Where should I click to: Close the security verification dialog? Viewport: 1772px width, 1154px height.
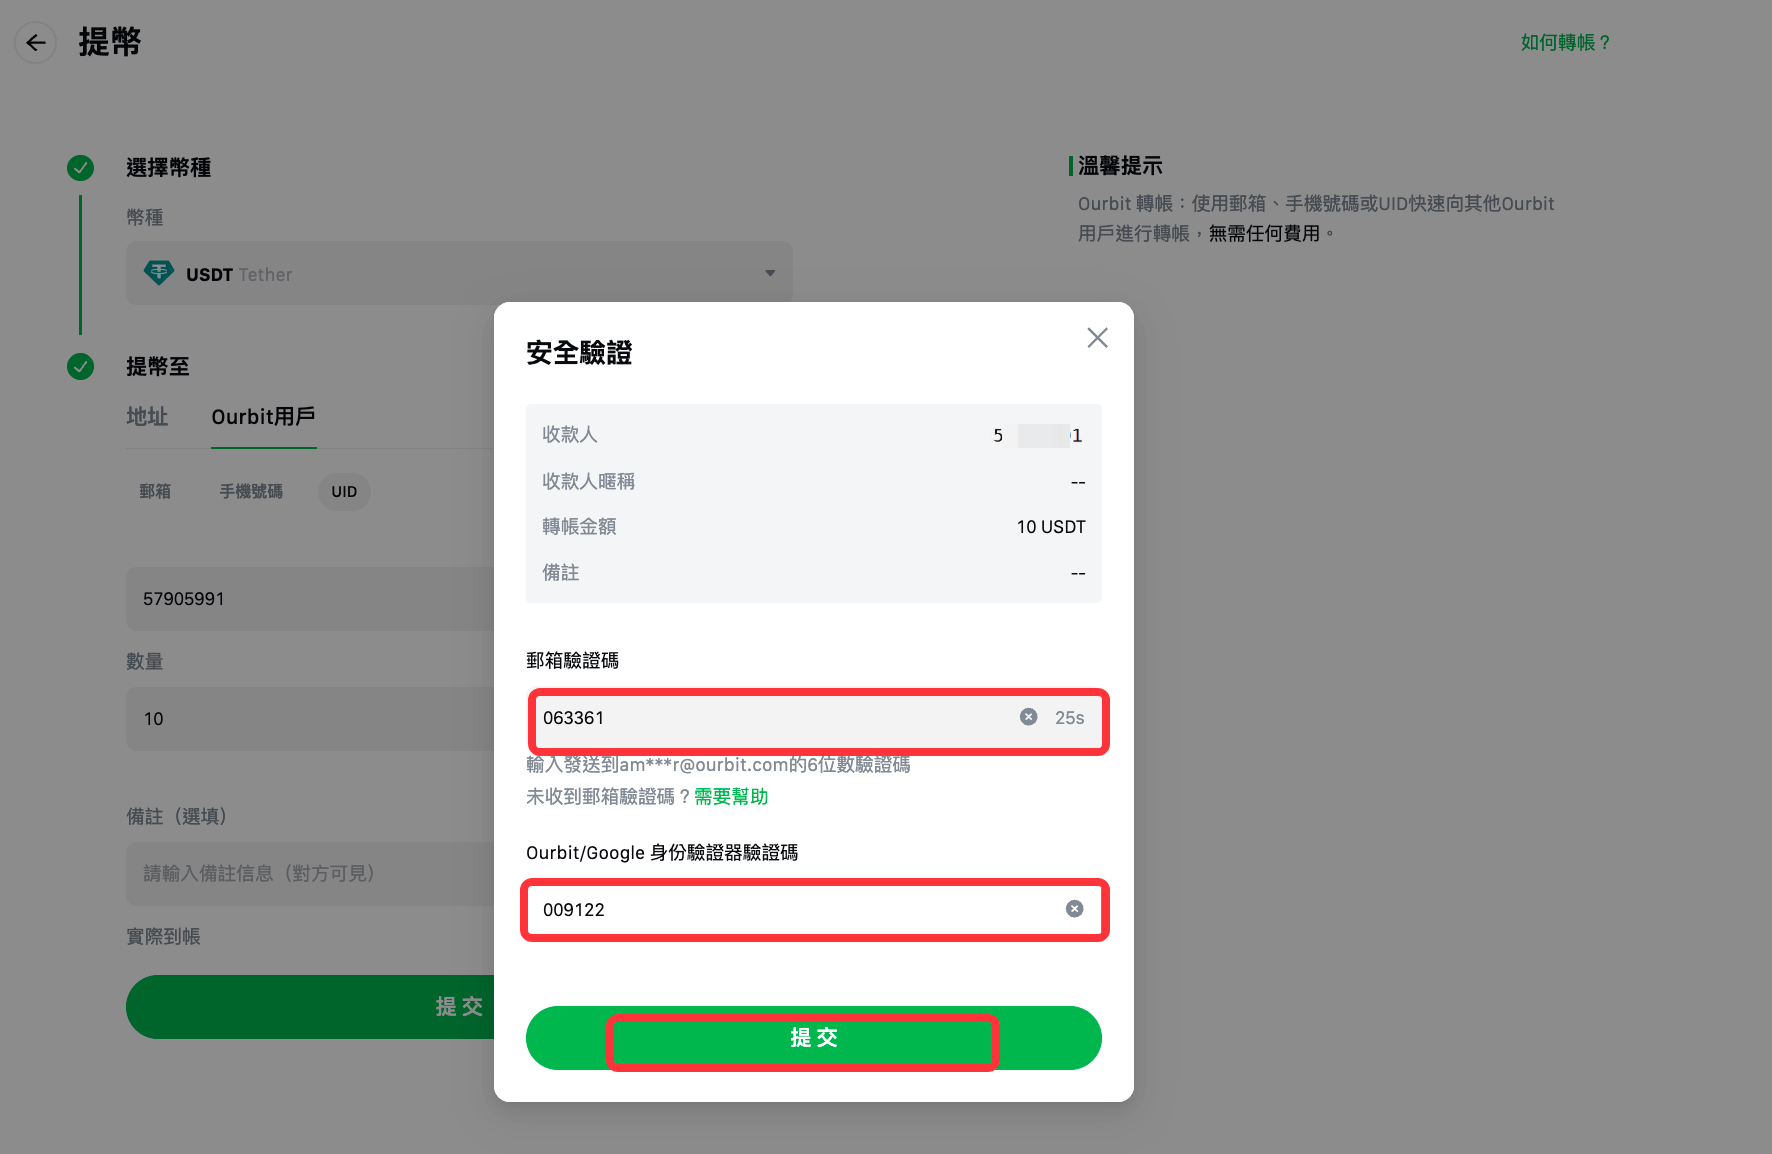tap(1097, 338)
